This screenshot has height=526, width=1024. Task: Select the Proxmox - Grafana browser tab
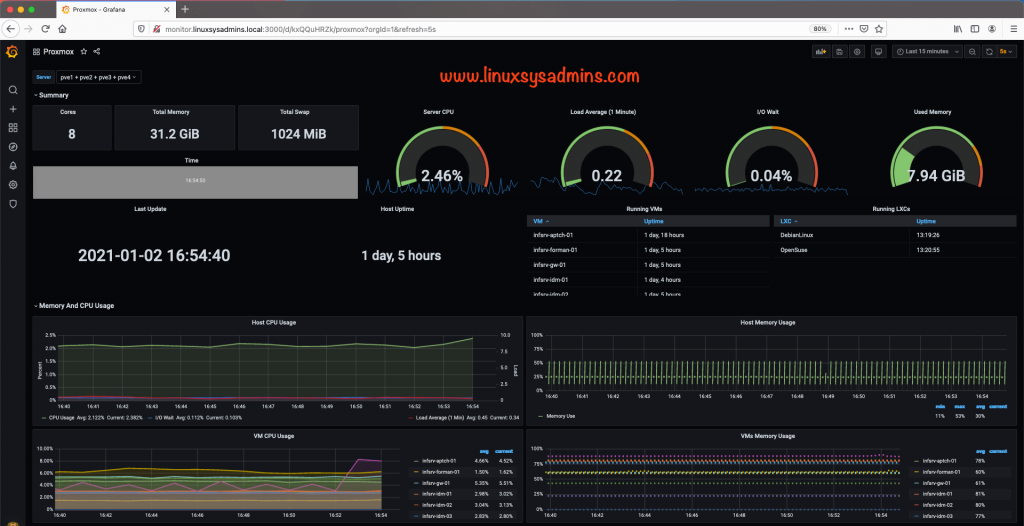coord(116,9)
